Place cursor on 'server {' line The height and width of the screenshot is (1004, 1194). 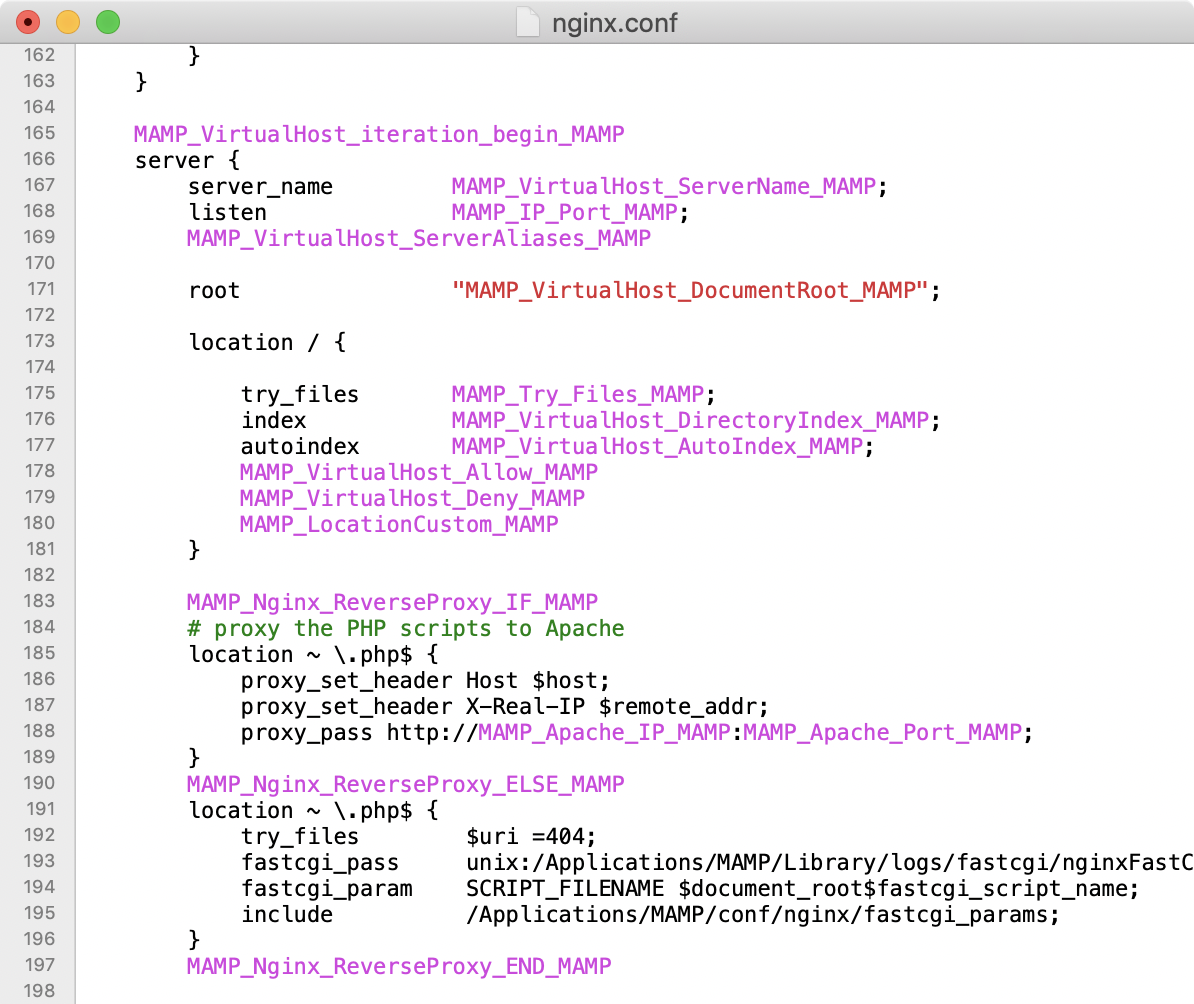187,160
